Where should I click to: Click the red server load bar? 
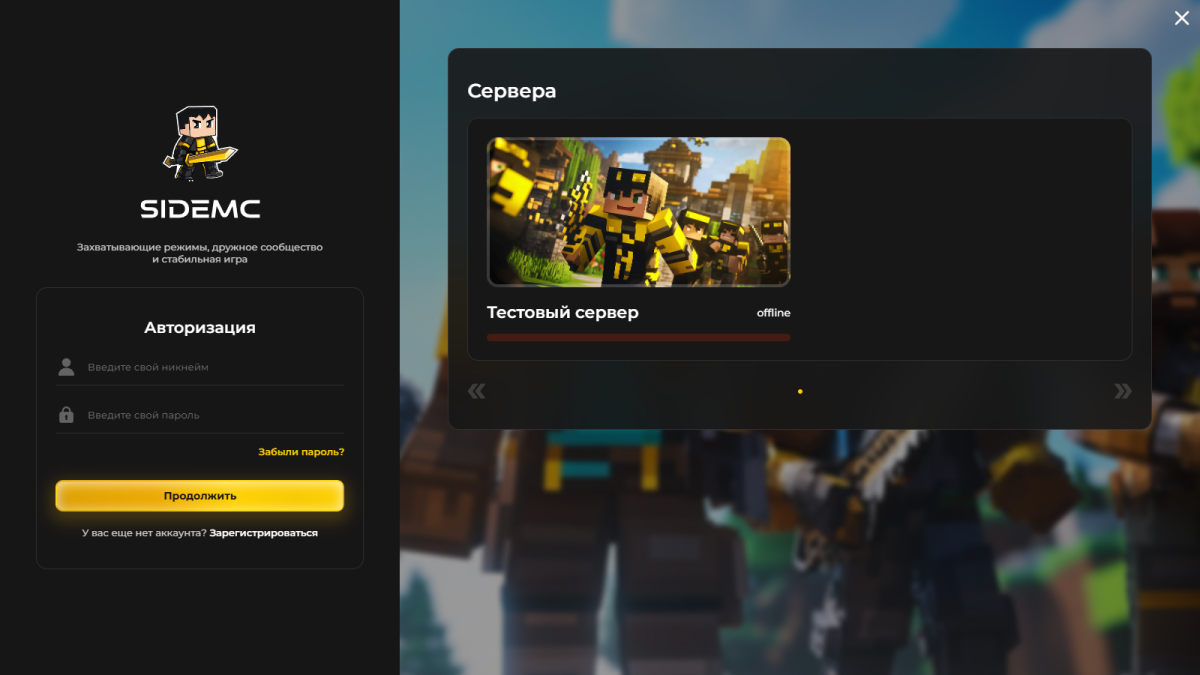click(x=638, y=338)
